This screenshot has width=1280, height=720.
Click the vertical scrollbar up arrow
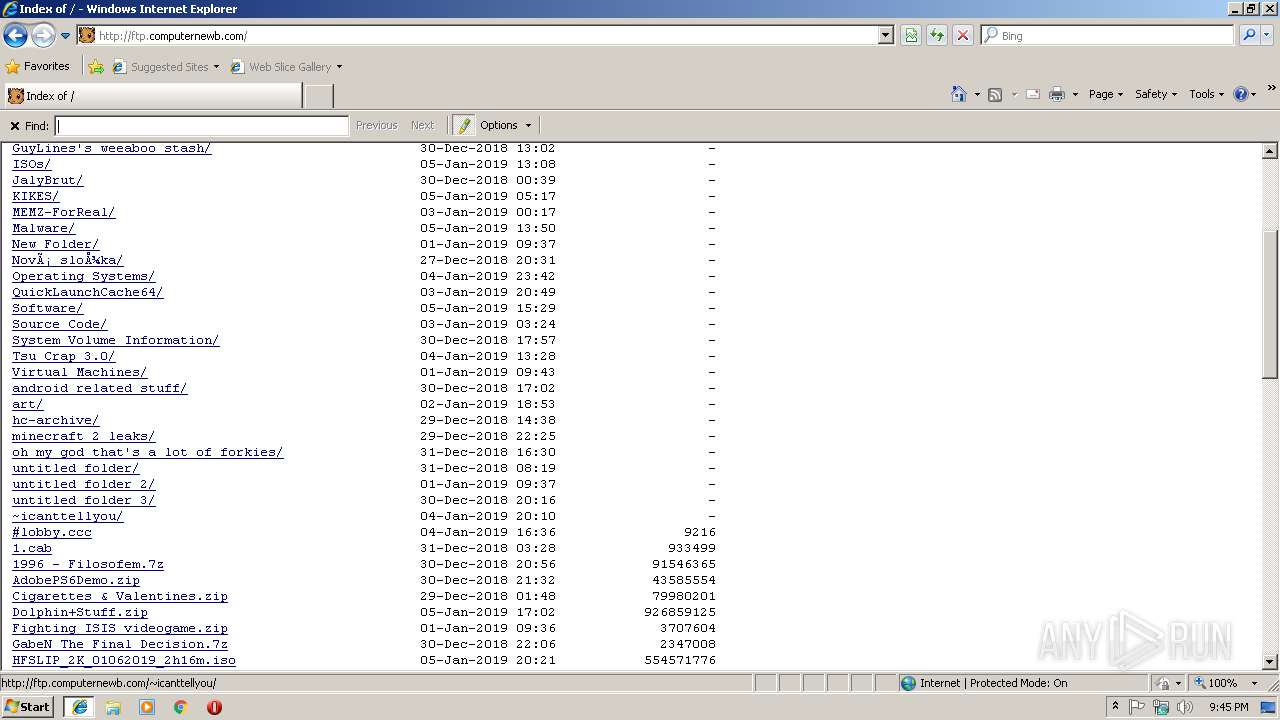1269,152
